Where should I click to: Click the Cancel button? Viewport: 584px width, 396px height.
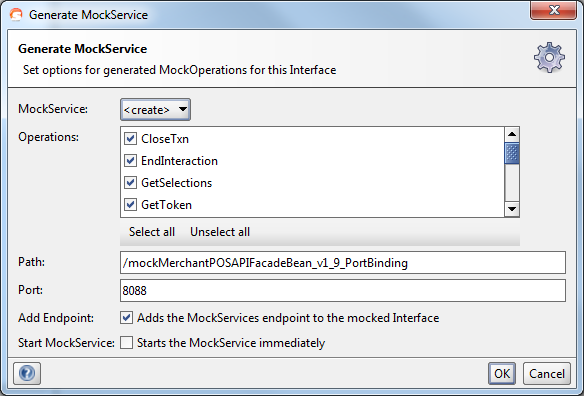click(x=547, y=373)
